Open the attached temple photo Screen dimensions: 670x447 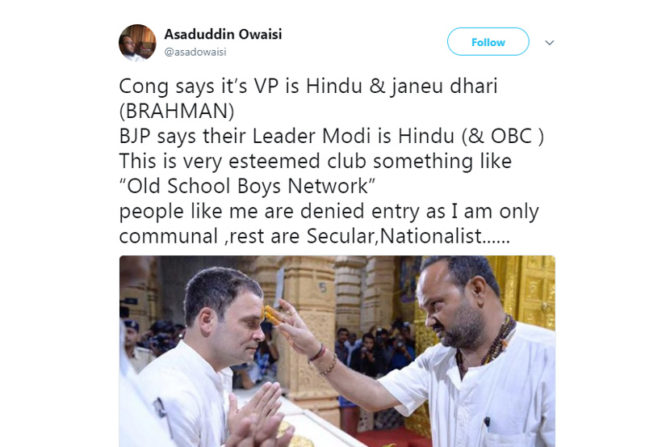point(337,351)
